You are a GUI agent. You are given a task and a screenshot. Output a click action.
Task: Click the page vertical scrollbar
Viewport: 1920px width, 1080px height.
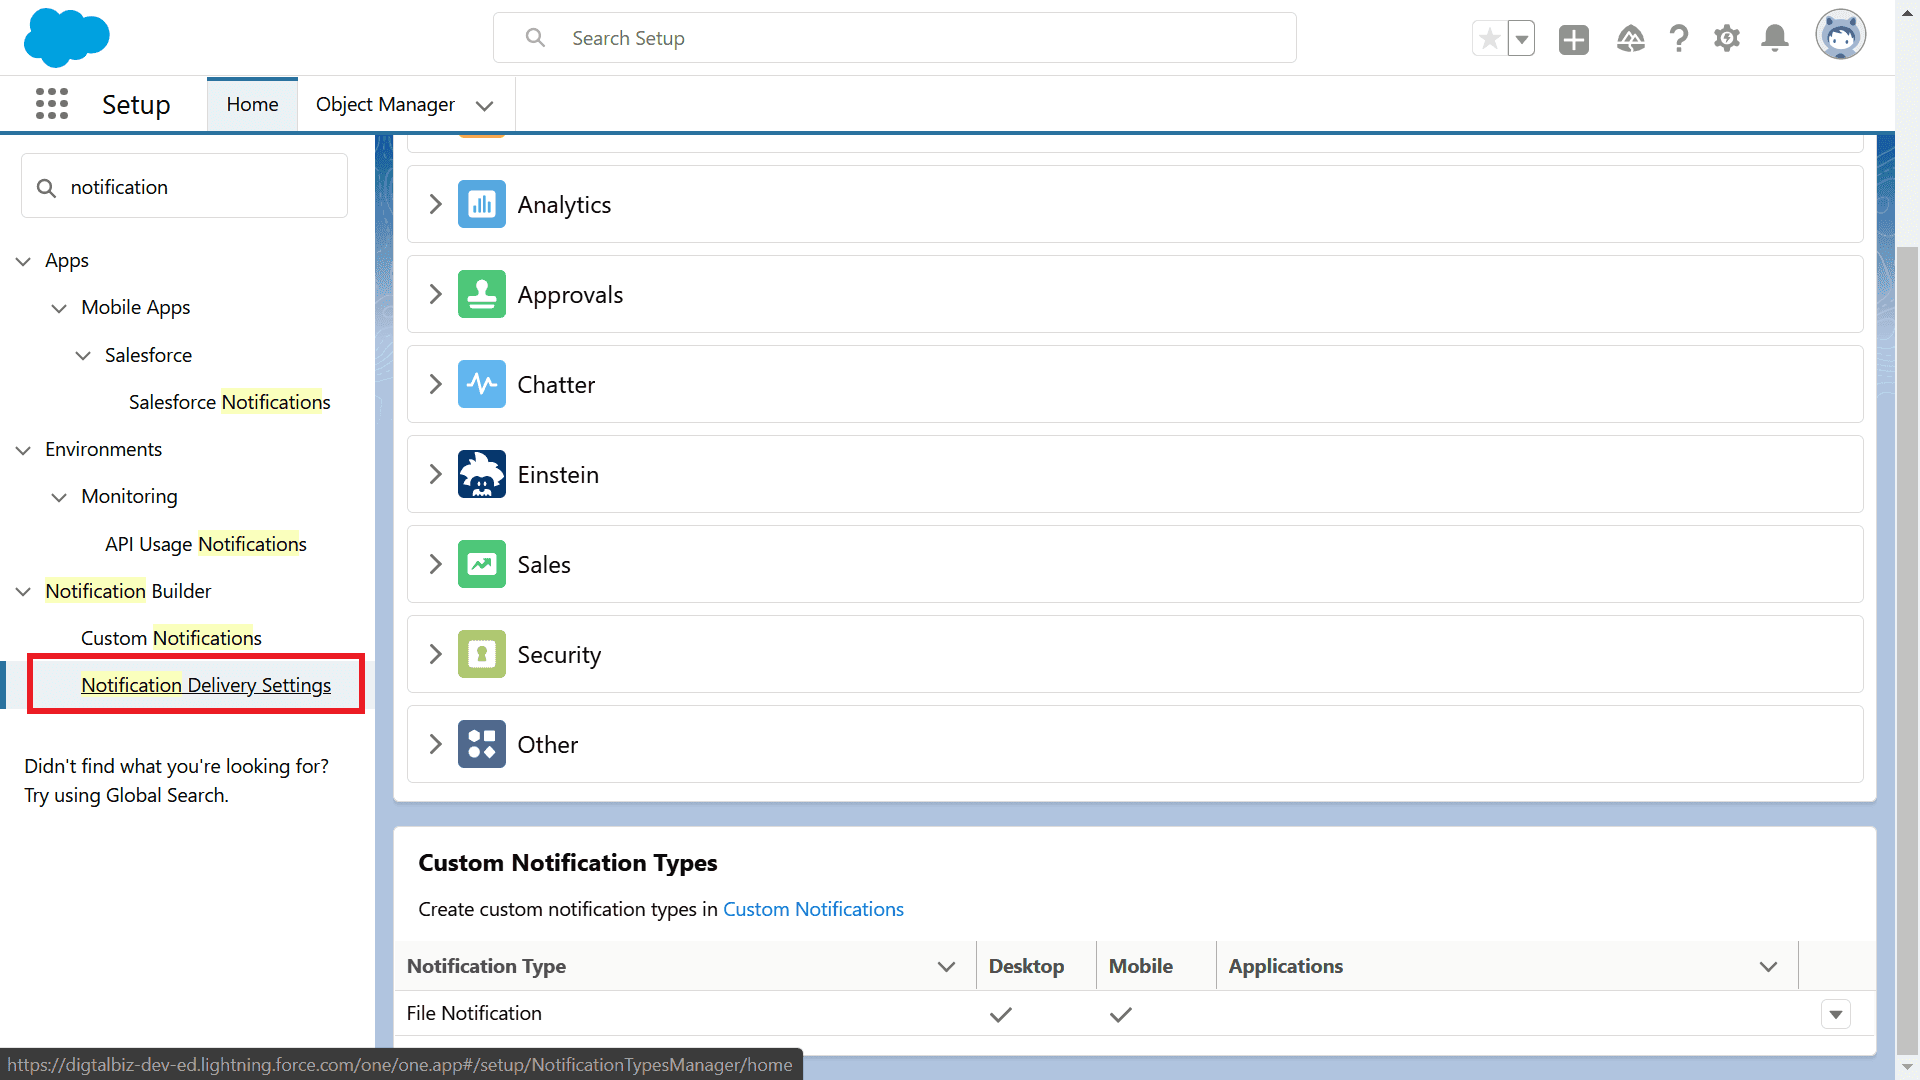[1907, 650]
